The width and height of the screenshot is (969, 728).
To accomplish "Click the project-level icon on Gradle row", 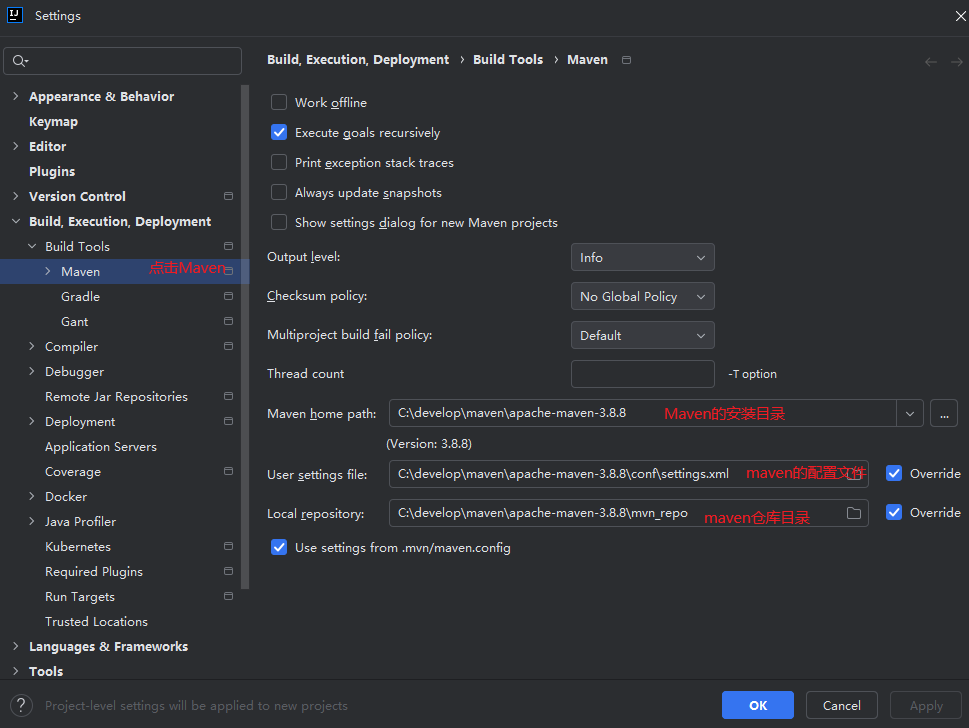I will click(228, 296).
